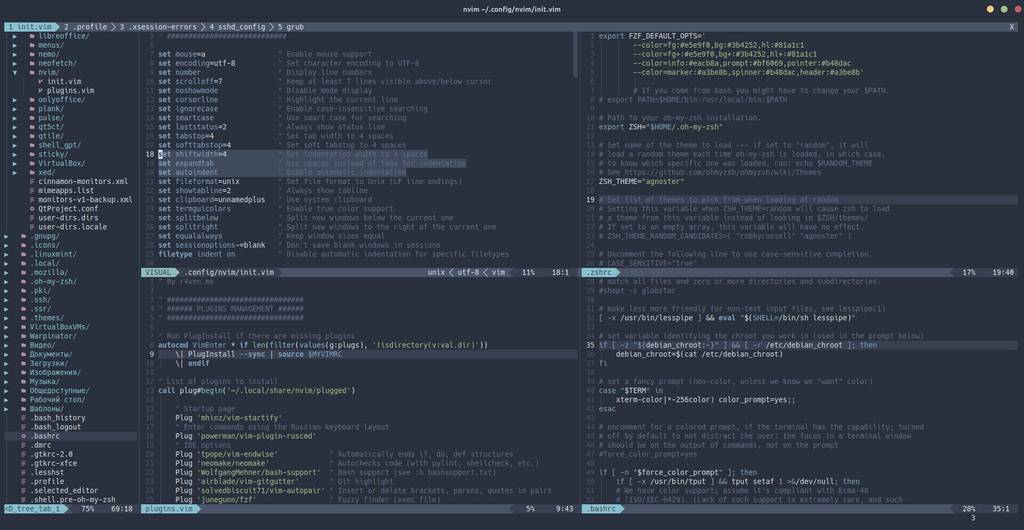
Task: Switch to the .profile tab
Action: 88,25
